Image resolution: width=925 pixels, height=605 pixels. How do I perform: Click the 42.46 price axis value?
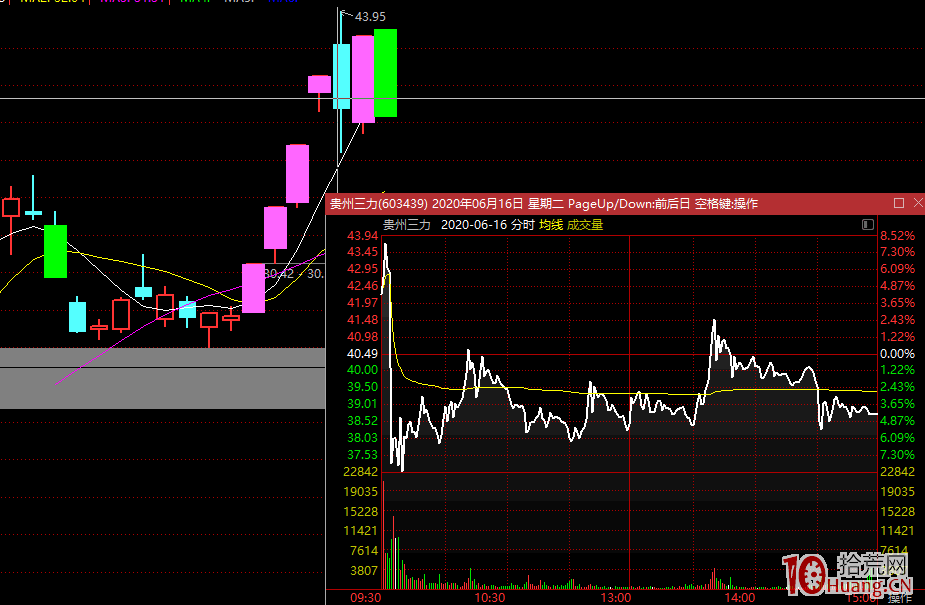(362, 286)
